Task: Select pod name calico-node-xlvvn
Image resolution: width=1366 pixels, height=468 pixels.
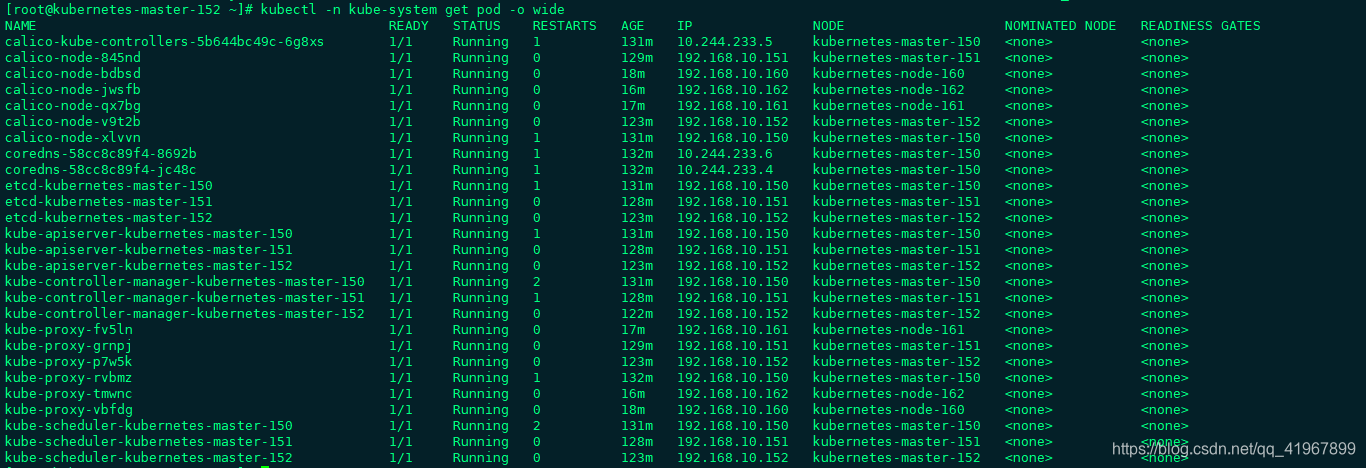Action: (x=73, y=137)
